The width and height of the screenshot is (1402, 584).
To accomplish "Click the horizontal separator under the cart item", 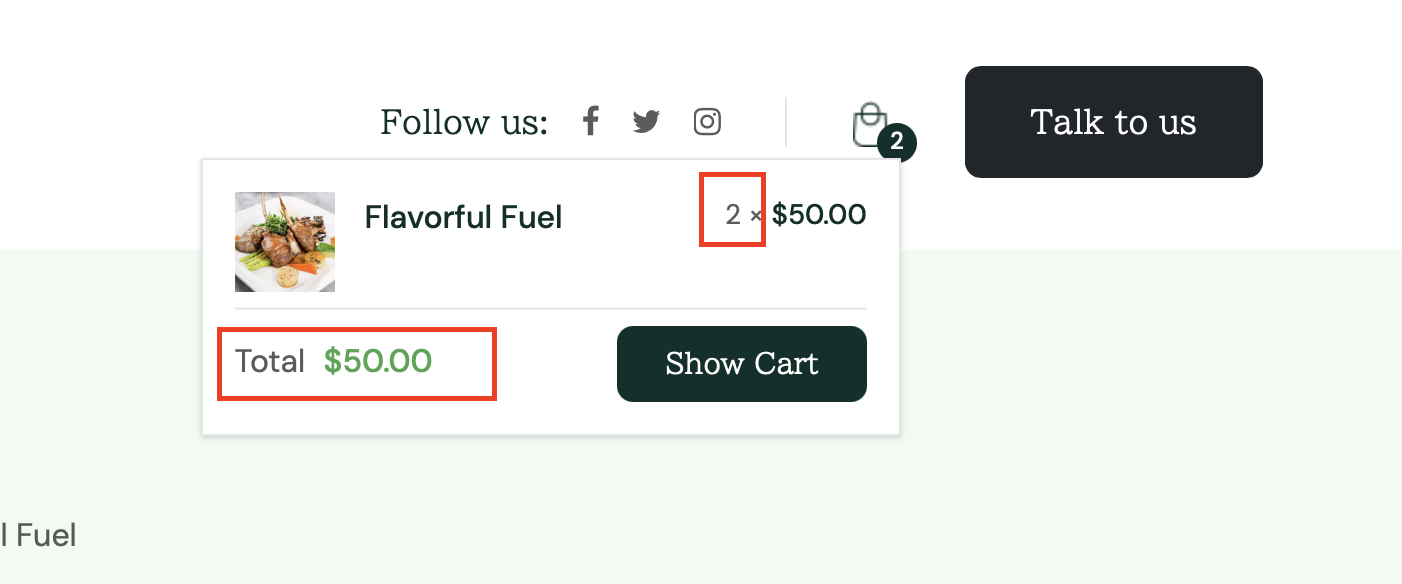I will 551,309.
